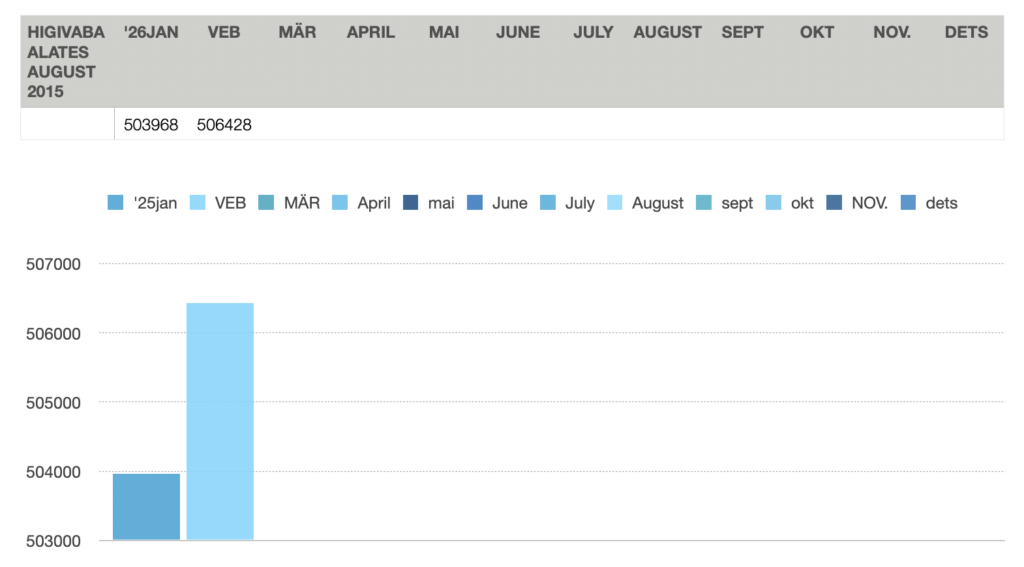Image resolution: width=1024 pixels, height=567 pixels.
Task: Toggle the okt series legend label
Action: click(802, 203)
